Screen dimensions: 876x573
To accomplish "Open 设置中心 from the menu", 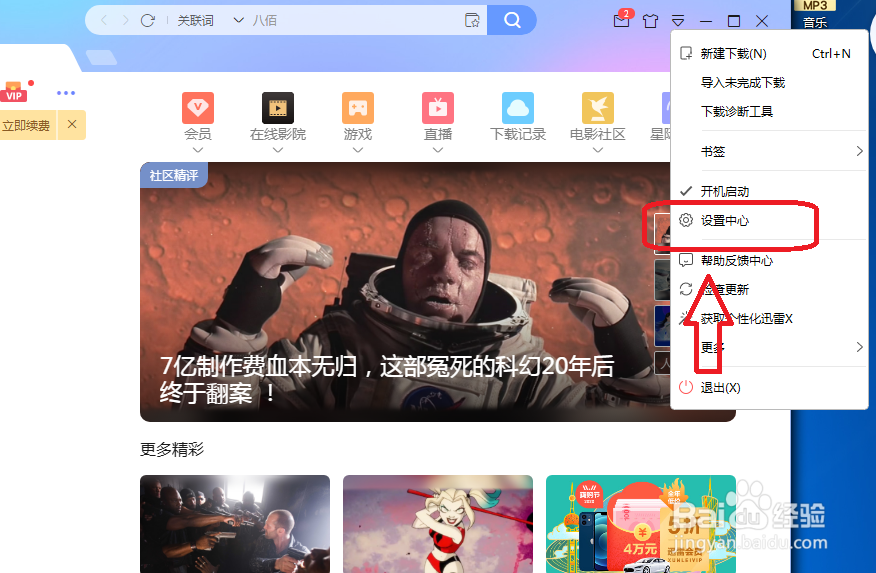I will 769,221.
